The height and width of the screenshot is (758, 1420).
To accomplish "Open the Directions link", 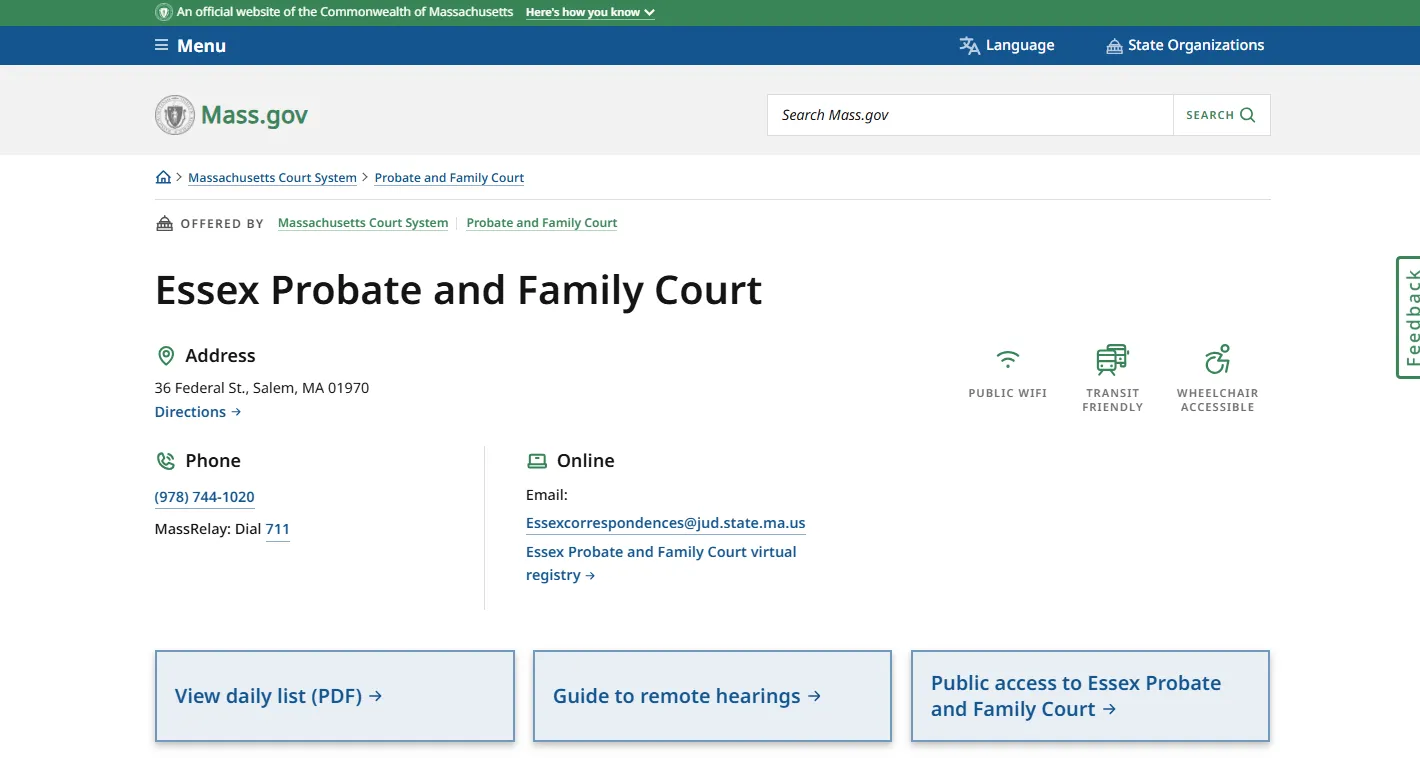I will [198, 412].
